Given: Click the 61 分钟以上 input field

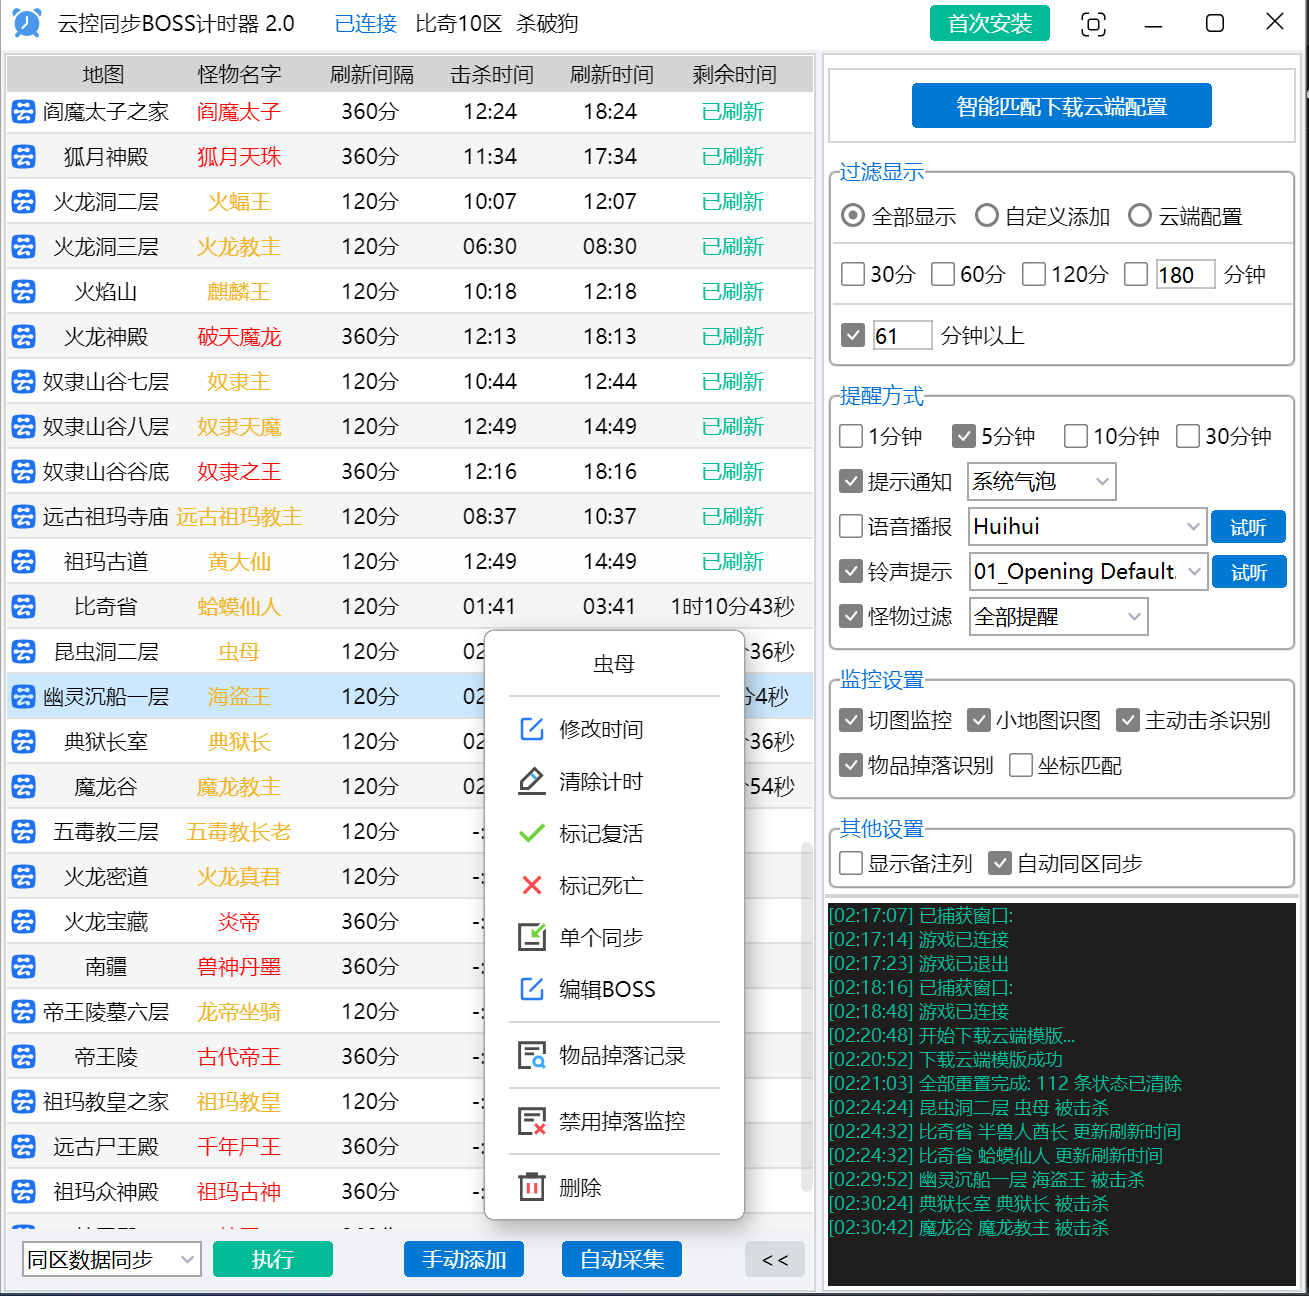Looking at the screenshot, I should click(902, 335).
